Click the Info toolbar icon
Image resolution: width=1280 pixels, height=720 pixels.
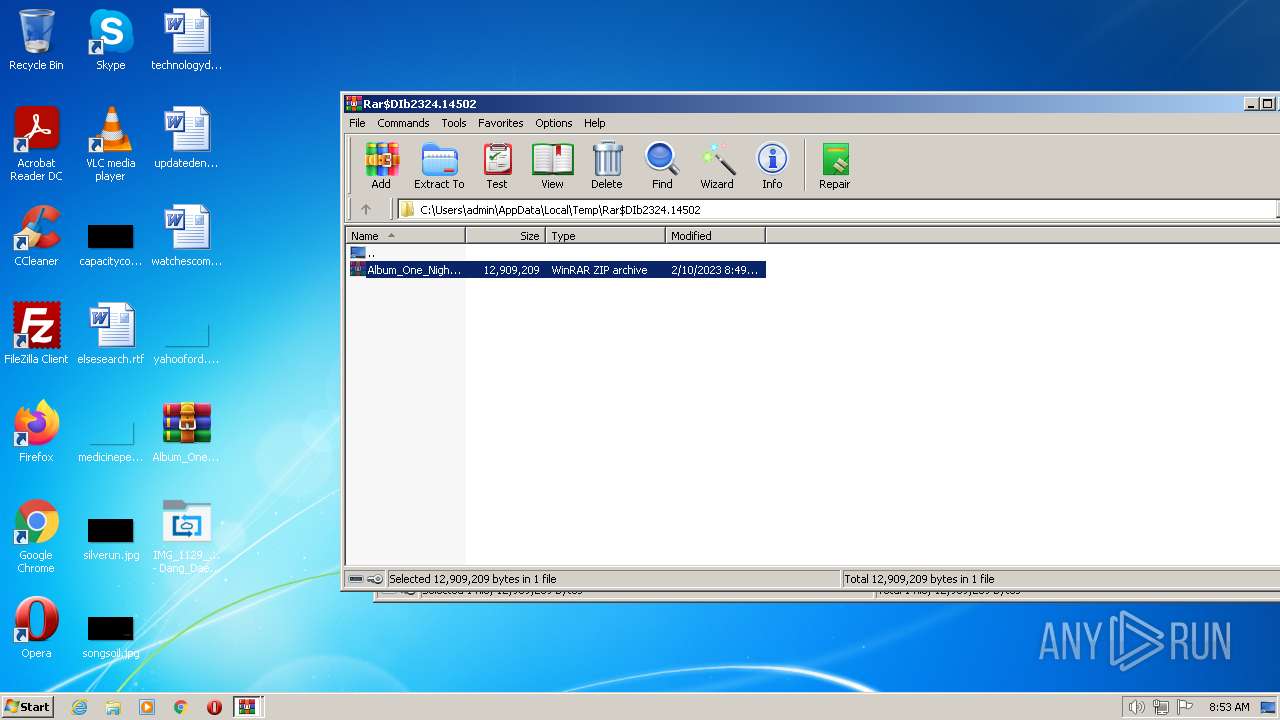(x=772, y=166)
